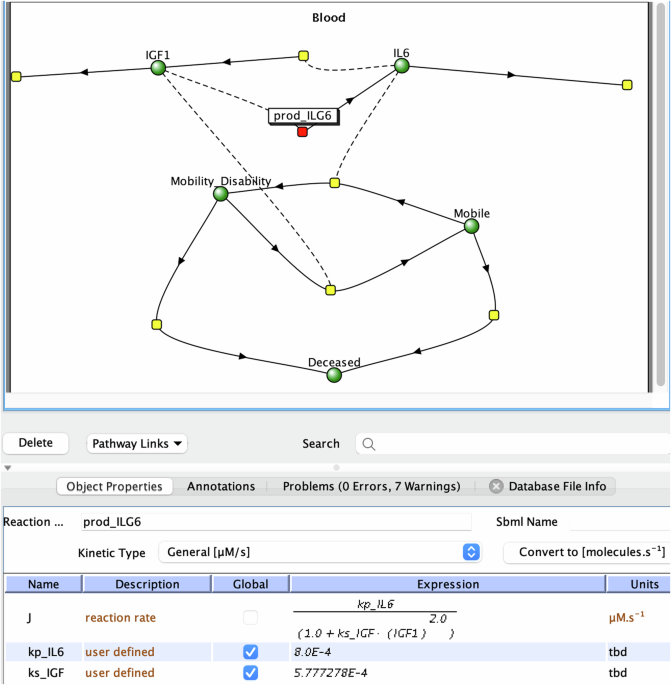Image resolution: width=671 pixels, height=685 pixels.
Task: Switch to the Annotations tab
Action: [221, 487]
